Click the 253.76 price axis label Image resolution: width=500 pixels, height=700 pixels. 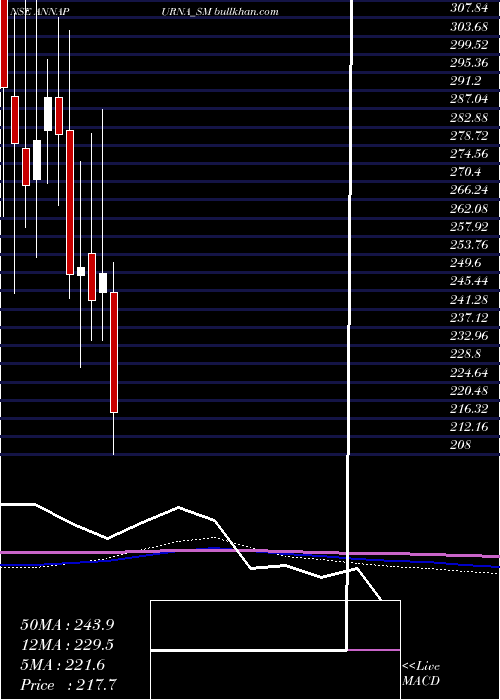pyautogui.click(x=469, y=245)
